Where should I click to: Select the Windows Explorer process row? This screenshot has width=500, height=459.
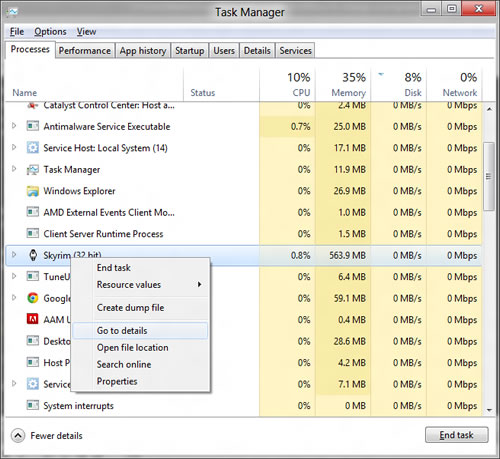243,191
